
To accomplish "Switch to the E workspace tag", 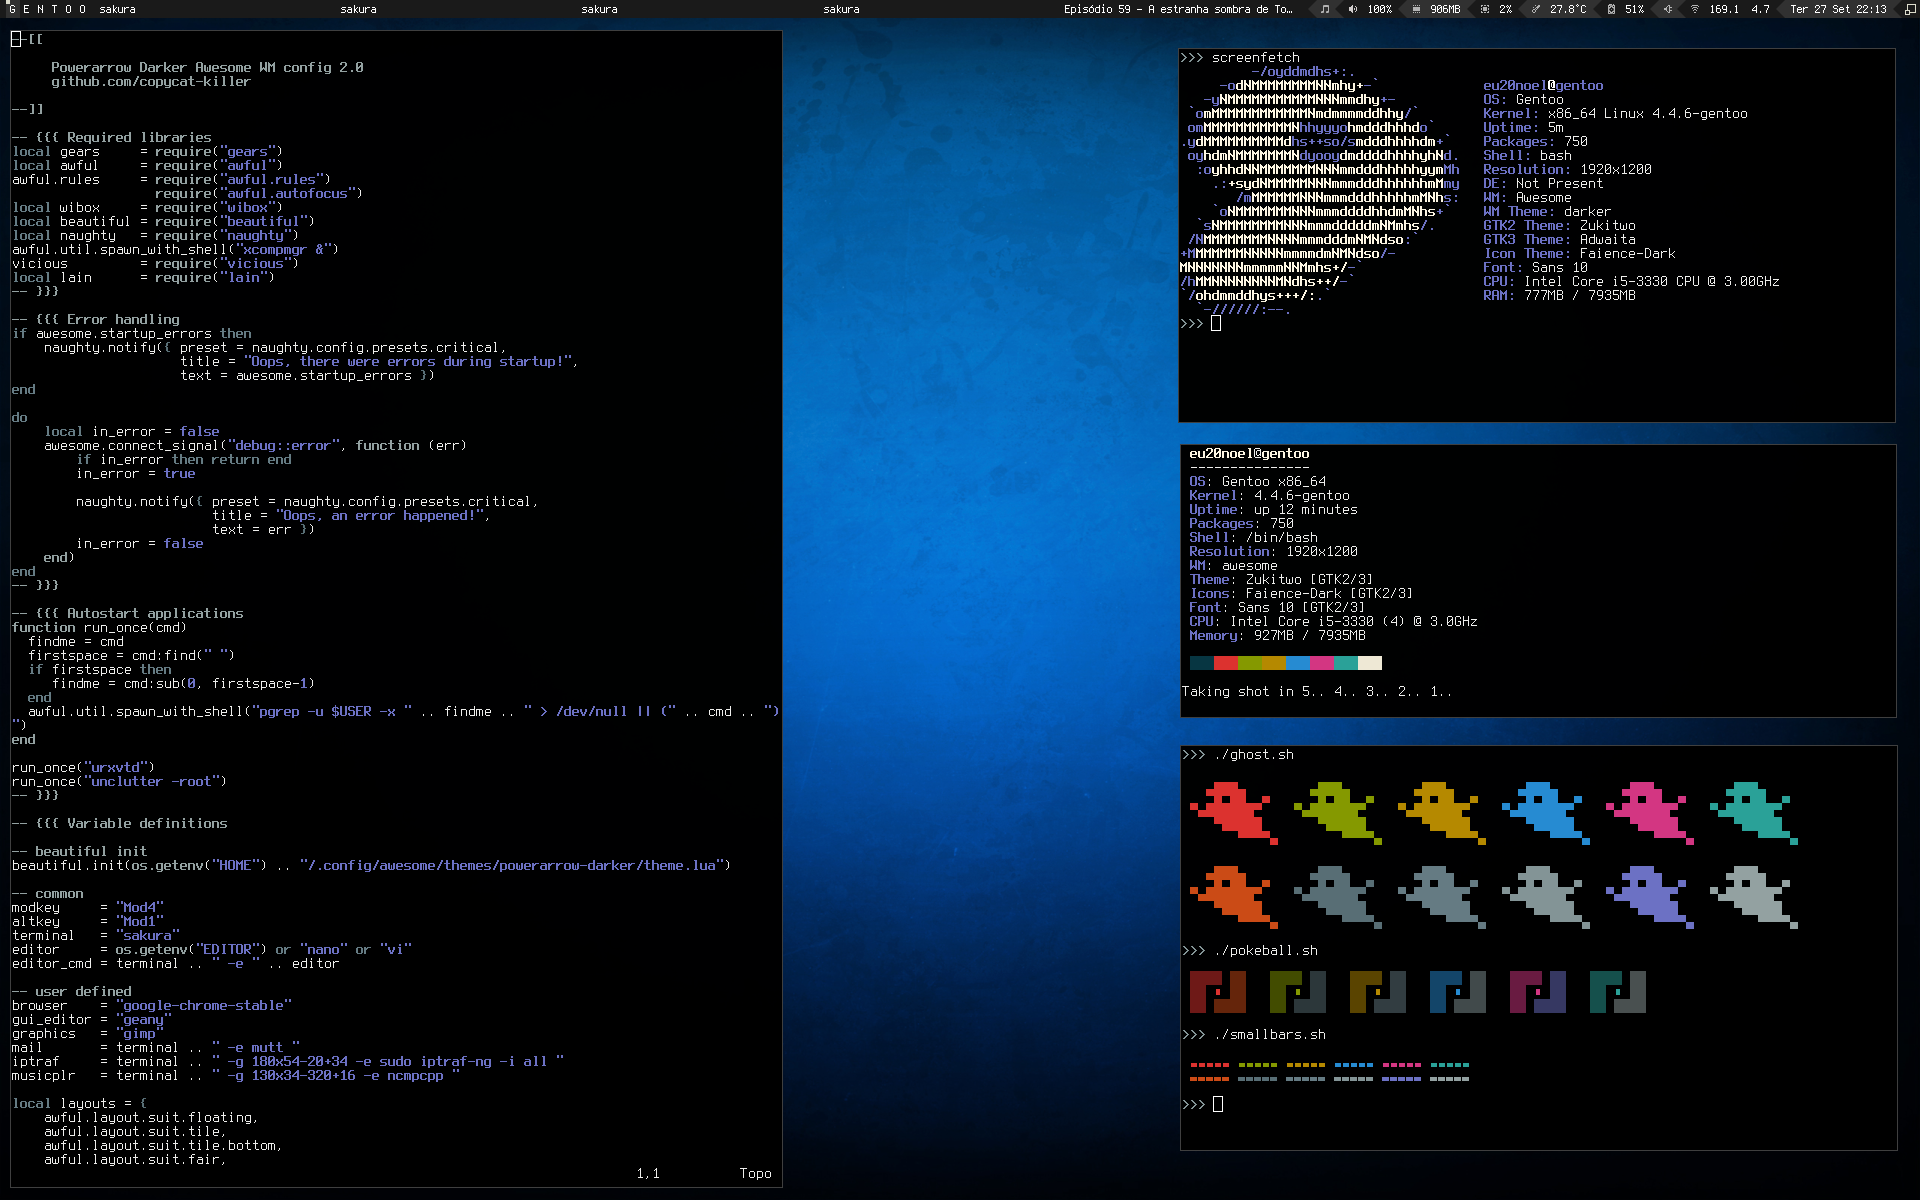I will click(27, 9).
